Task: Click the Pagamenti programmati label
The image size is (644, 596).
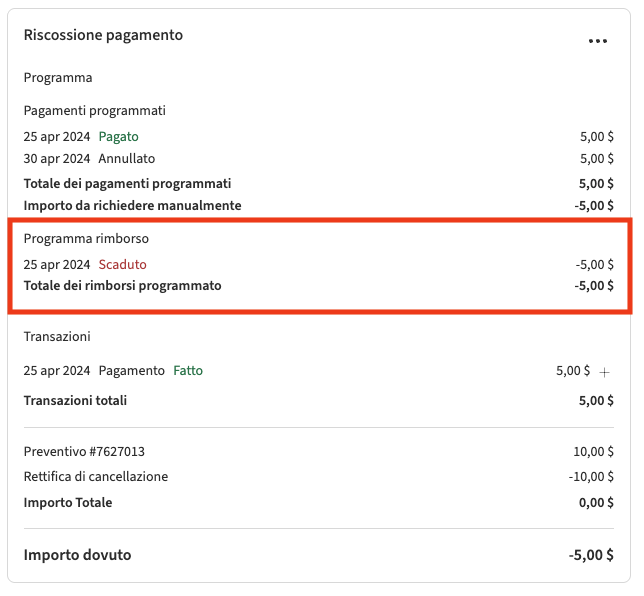Action: coord(94,110)
